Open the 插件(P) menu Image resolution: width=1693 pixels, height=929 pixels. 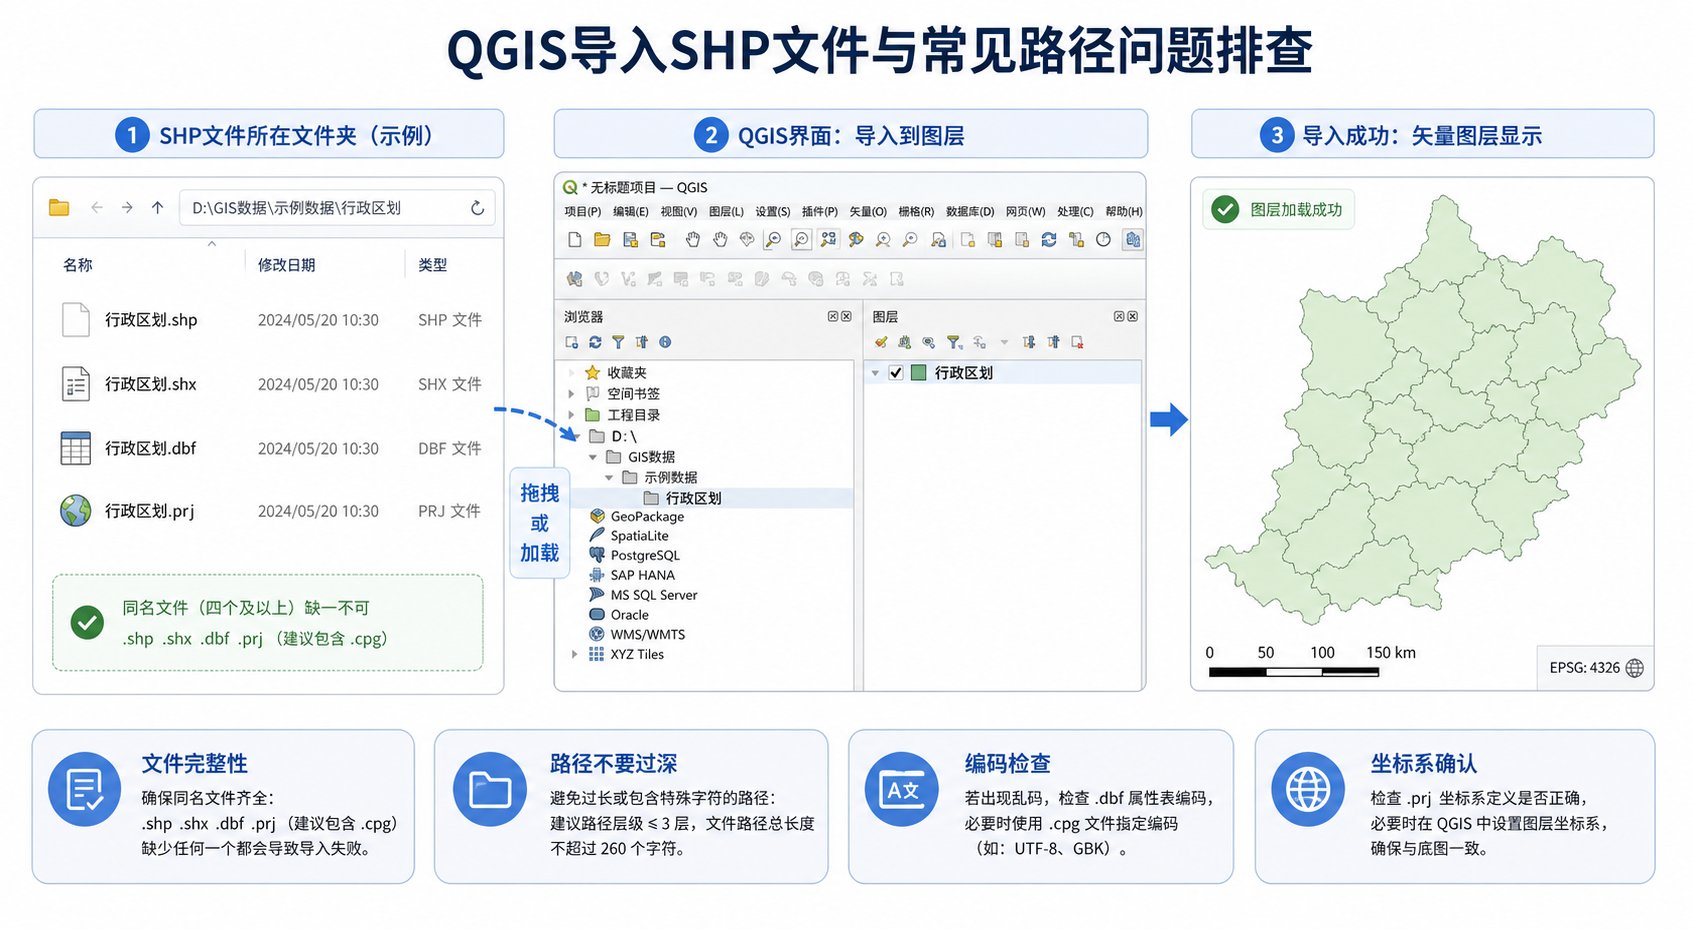tap(820, 212)
